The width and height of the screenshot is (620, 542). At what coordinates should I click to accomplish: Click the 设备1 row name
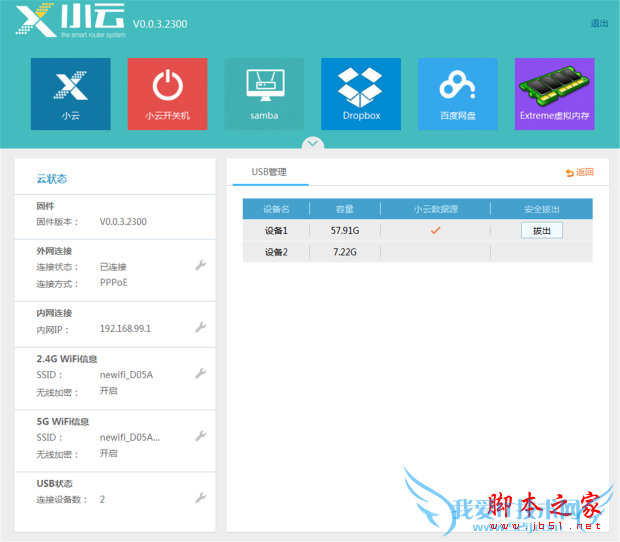[x=276, y=231]
